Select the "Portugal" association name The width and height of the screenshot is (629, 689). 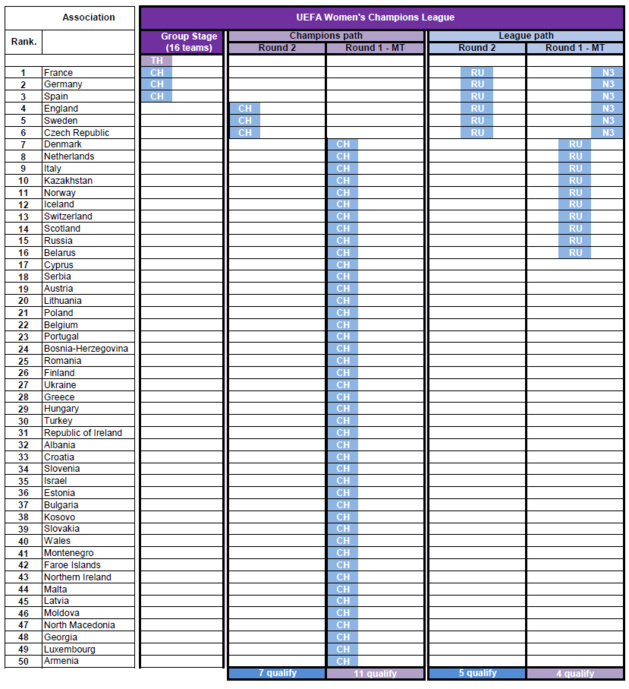[61, 337]
